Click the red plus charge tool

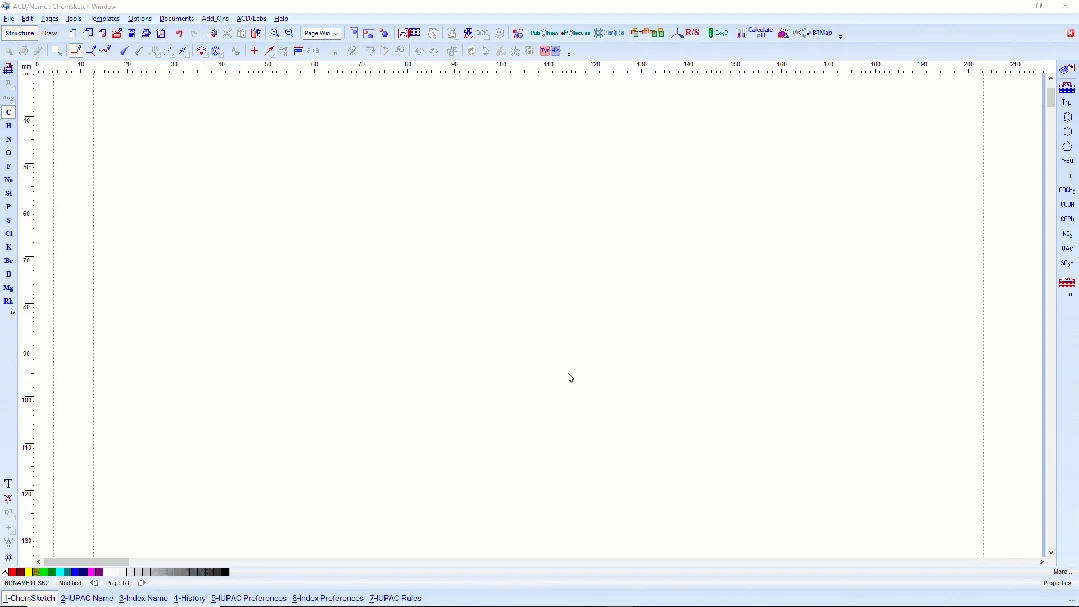tap(254, 51)
